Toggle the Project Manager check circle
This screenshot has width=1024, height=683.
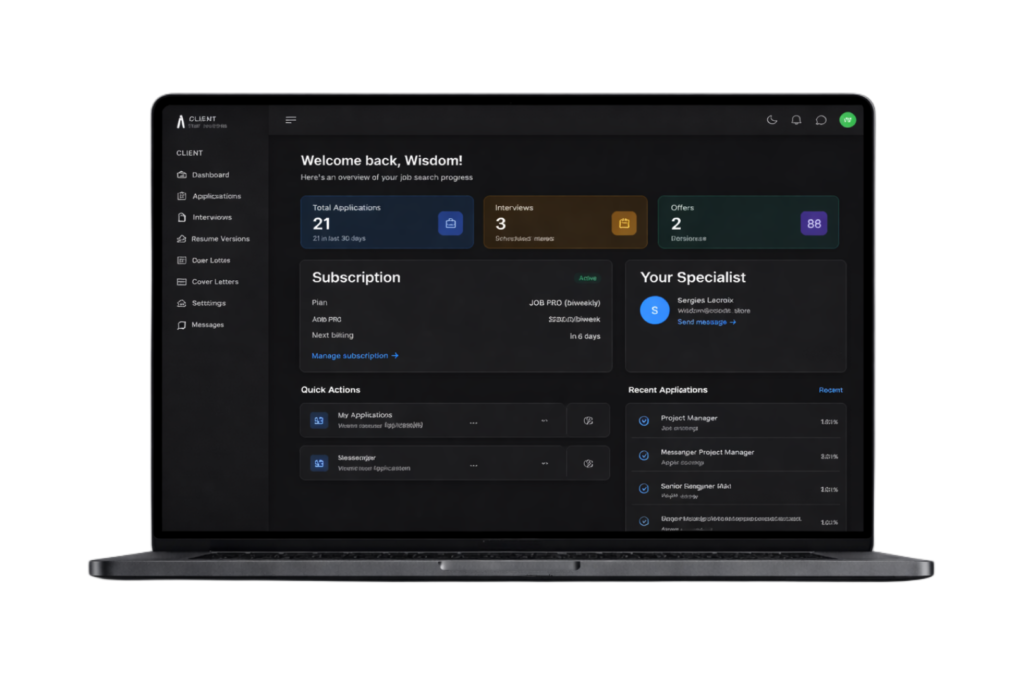pyautogui.click(x=644, y=421)
